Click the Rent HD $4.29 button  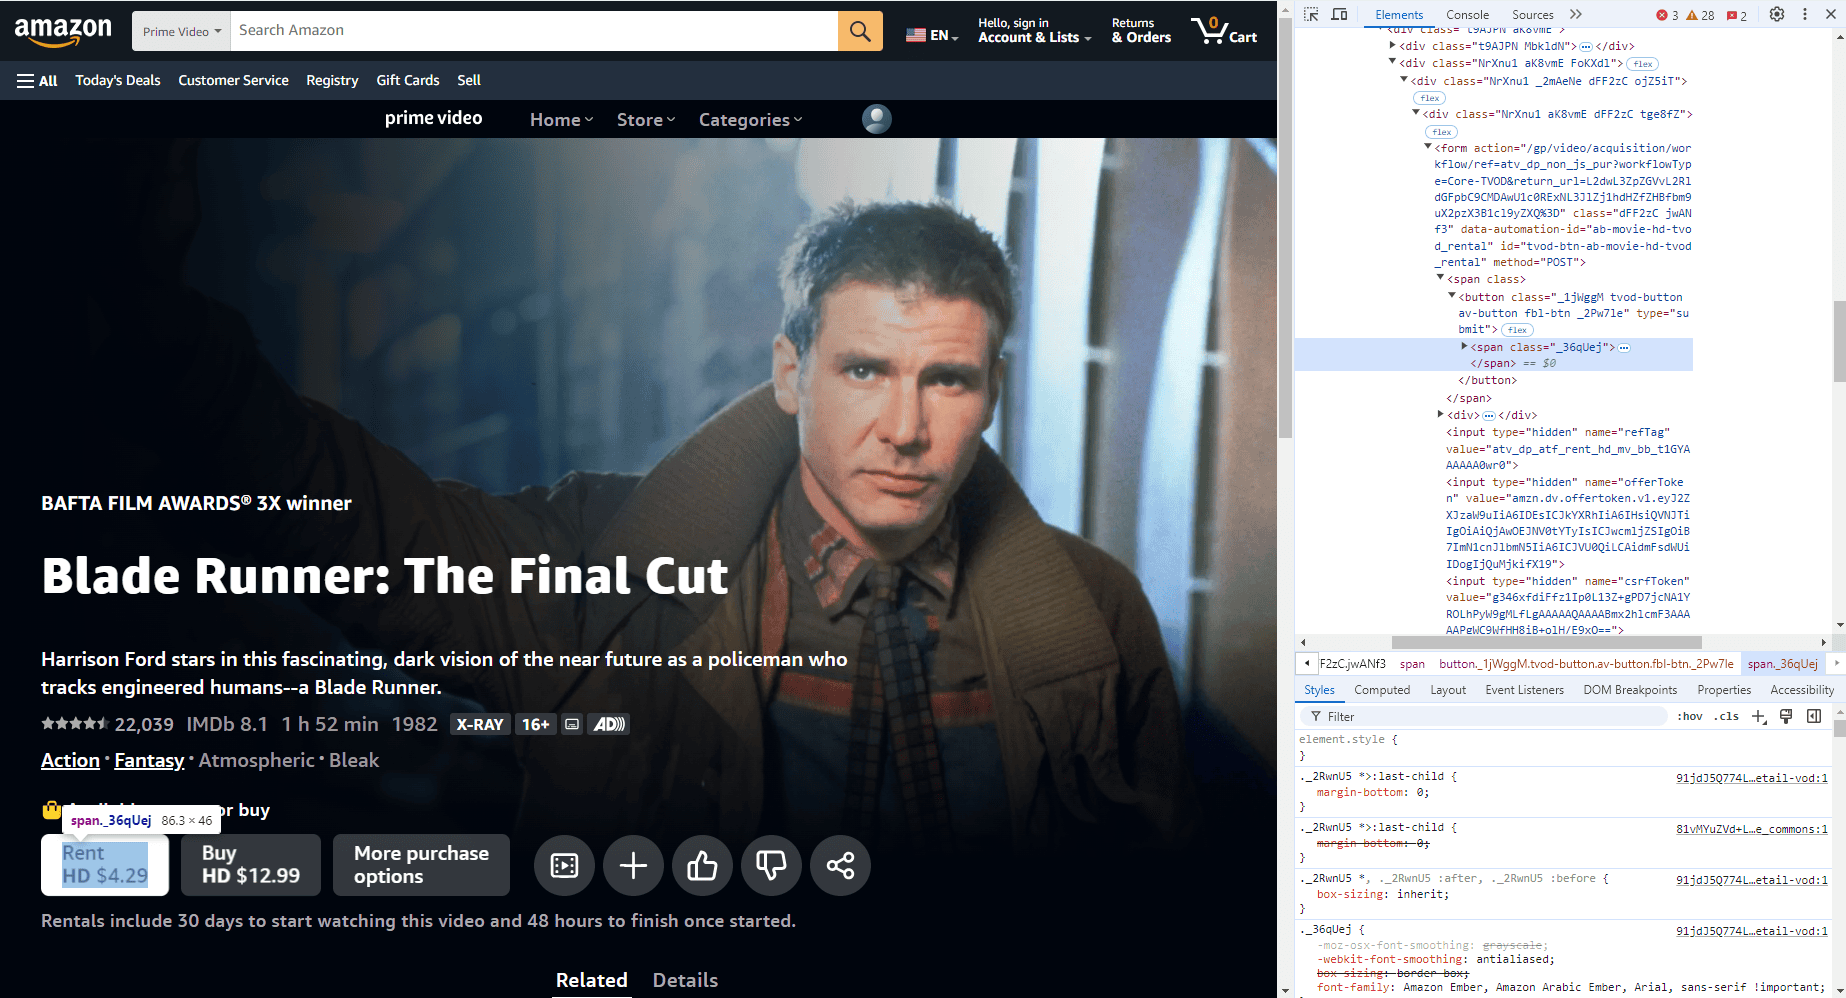[105, 865]
